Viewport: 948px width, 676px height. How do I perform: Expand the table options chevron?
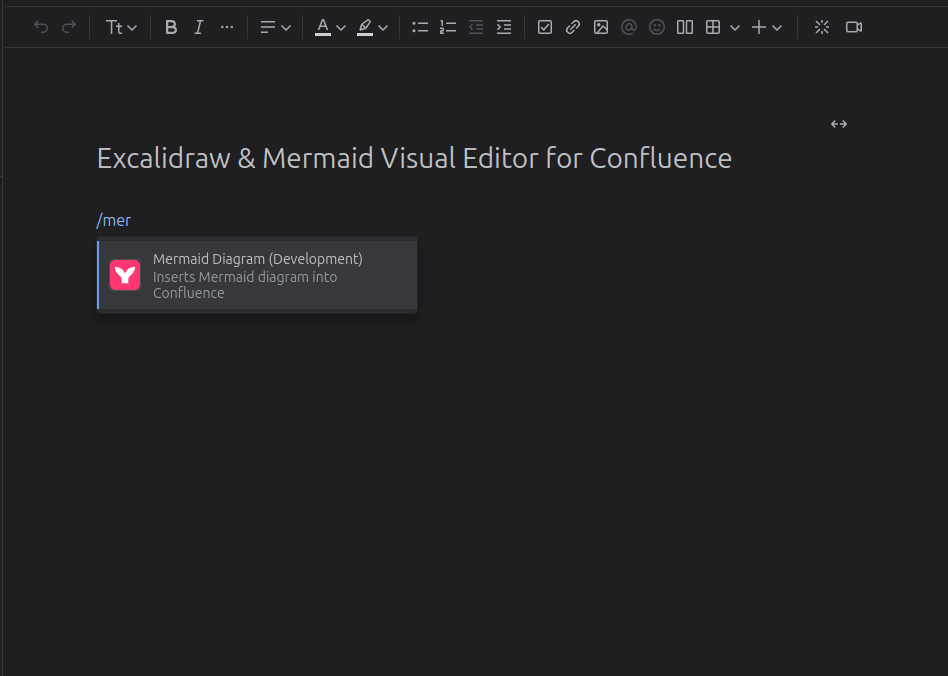coord(735,28)
